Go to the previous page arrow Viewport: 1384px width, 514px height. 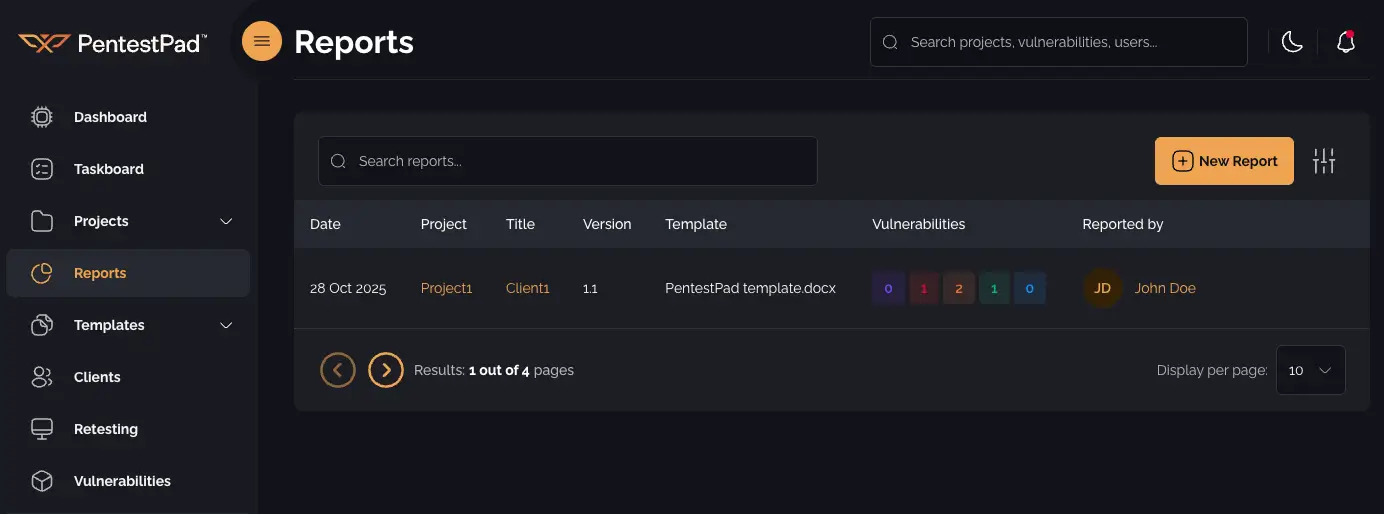pos(338,370)
